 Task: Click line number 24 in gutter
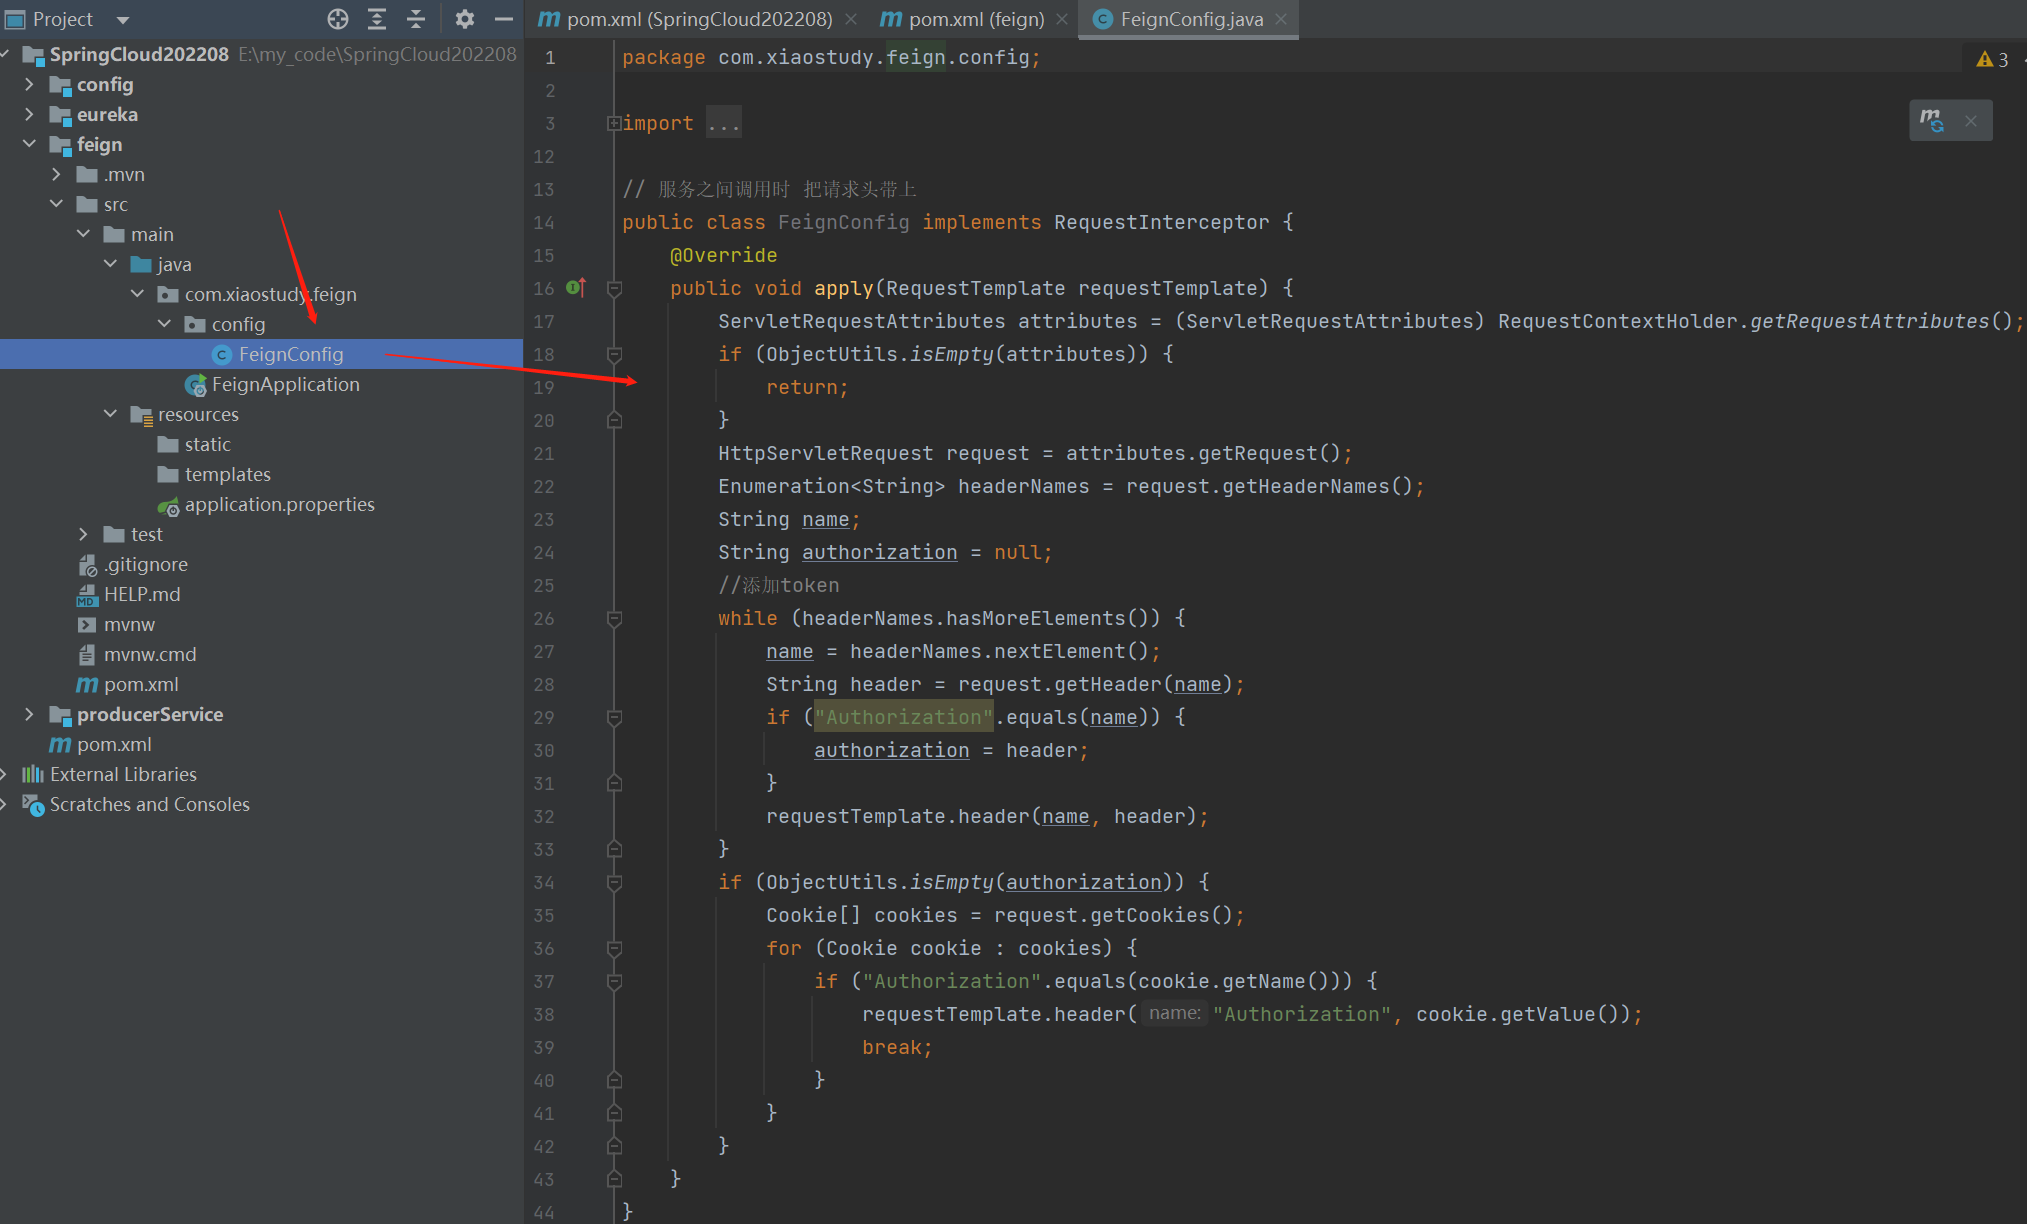543,552
